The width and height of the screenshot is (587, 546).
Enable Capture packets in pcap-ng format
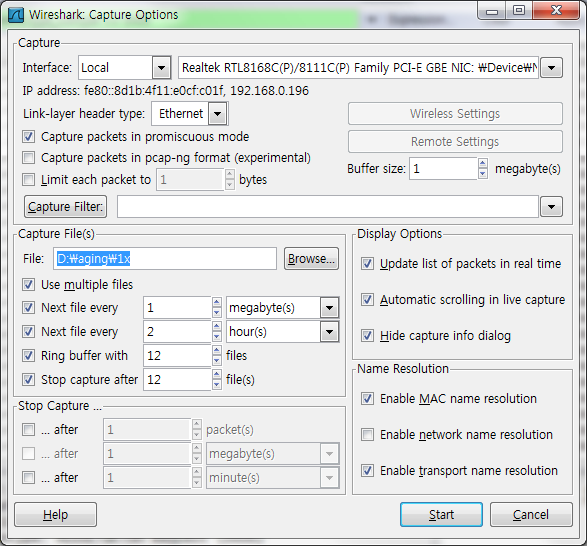(x=28, y=158)
